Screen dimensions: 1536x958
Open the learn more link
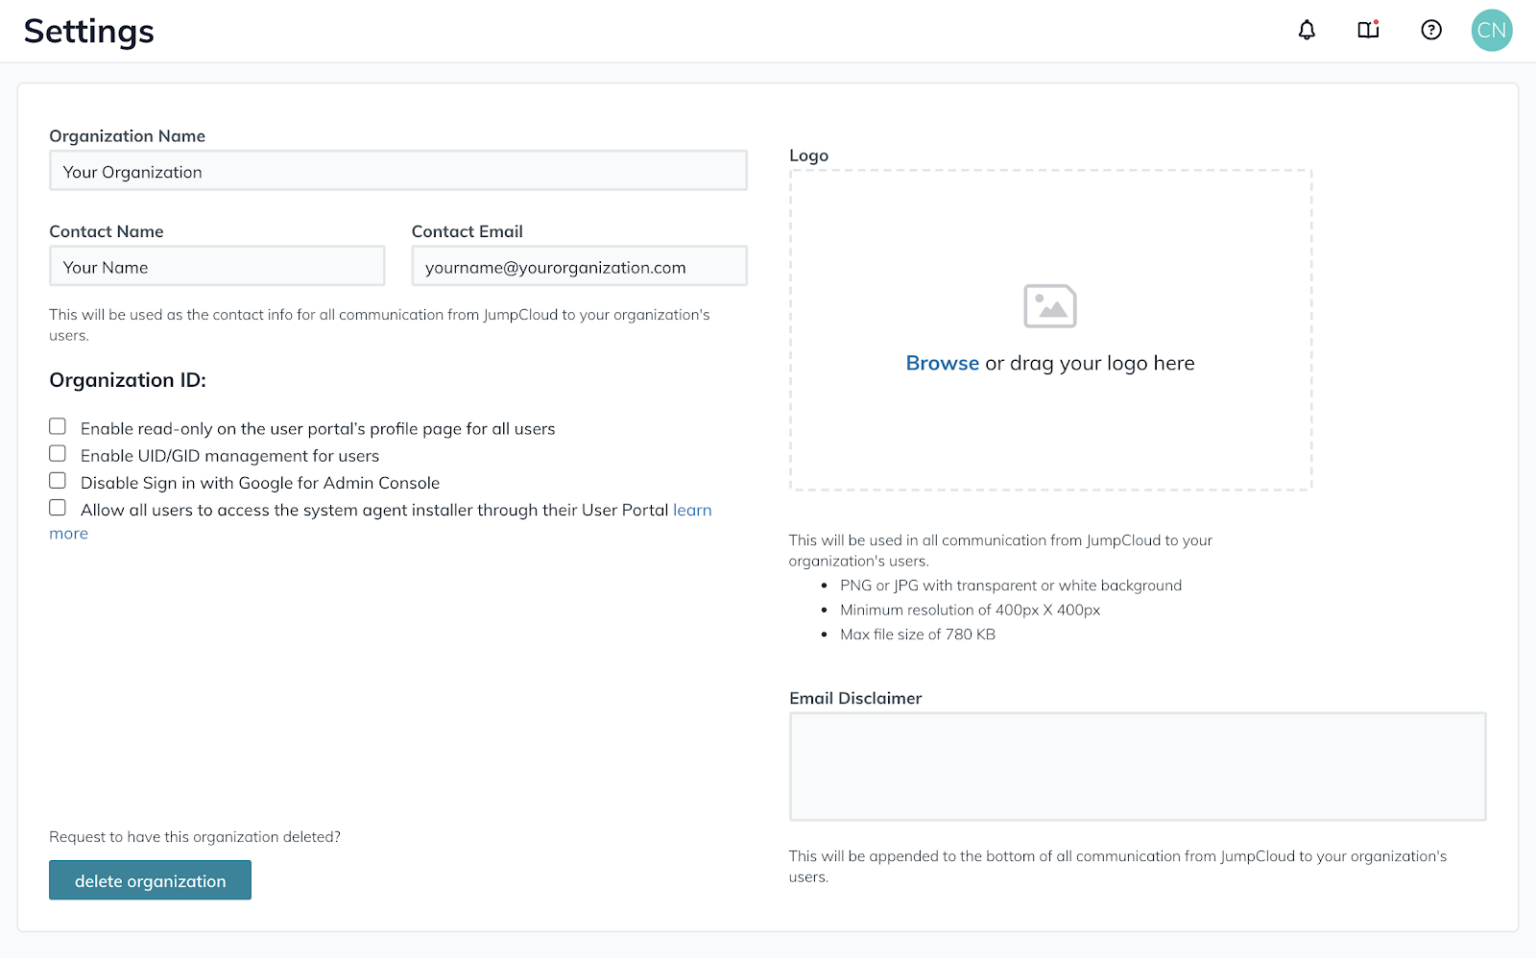(692, 510)
